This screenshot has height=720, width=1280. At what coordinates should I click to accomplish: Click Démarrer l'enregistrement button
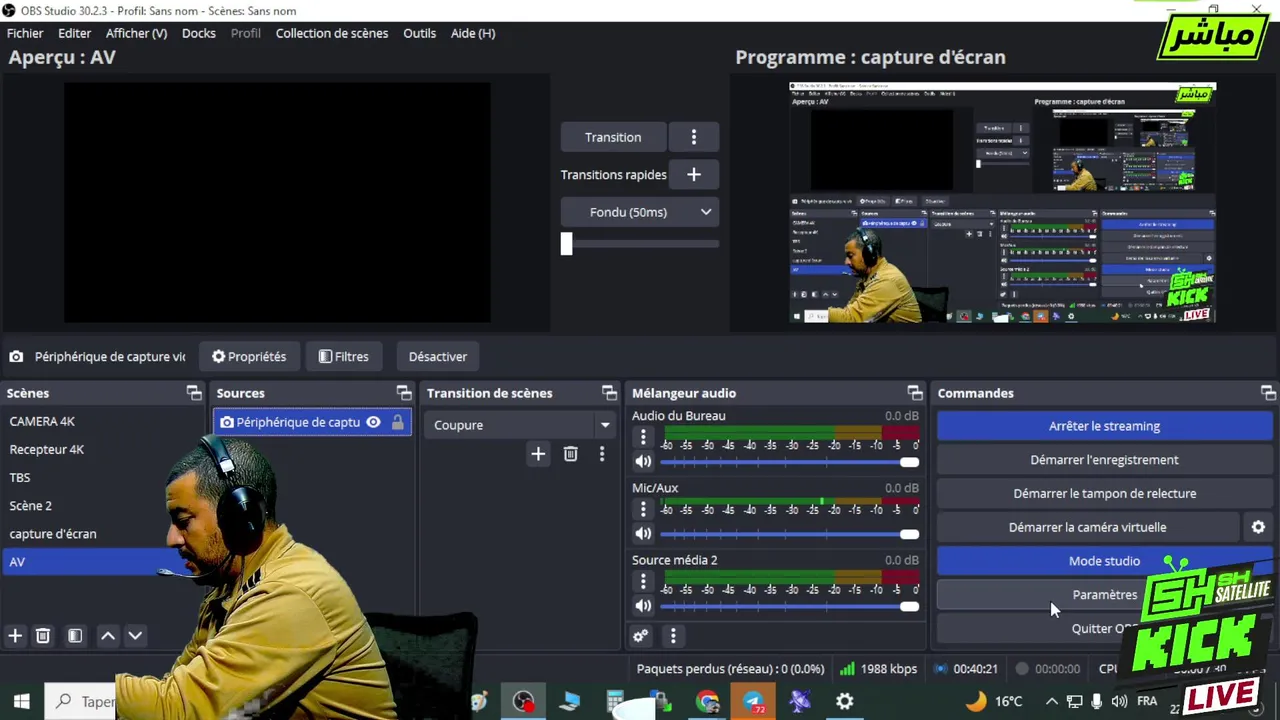pos(1104,460)
